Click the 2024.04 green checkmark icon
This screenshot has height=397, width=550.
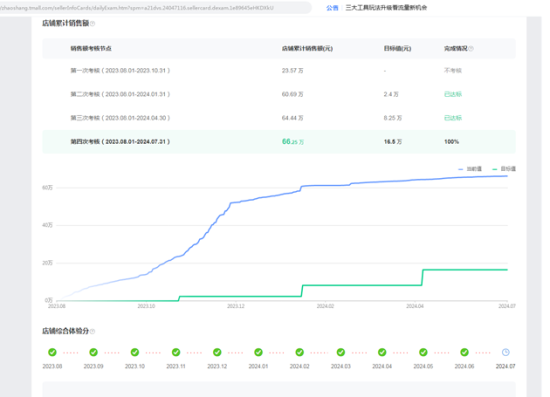(382, 352)
